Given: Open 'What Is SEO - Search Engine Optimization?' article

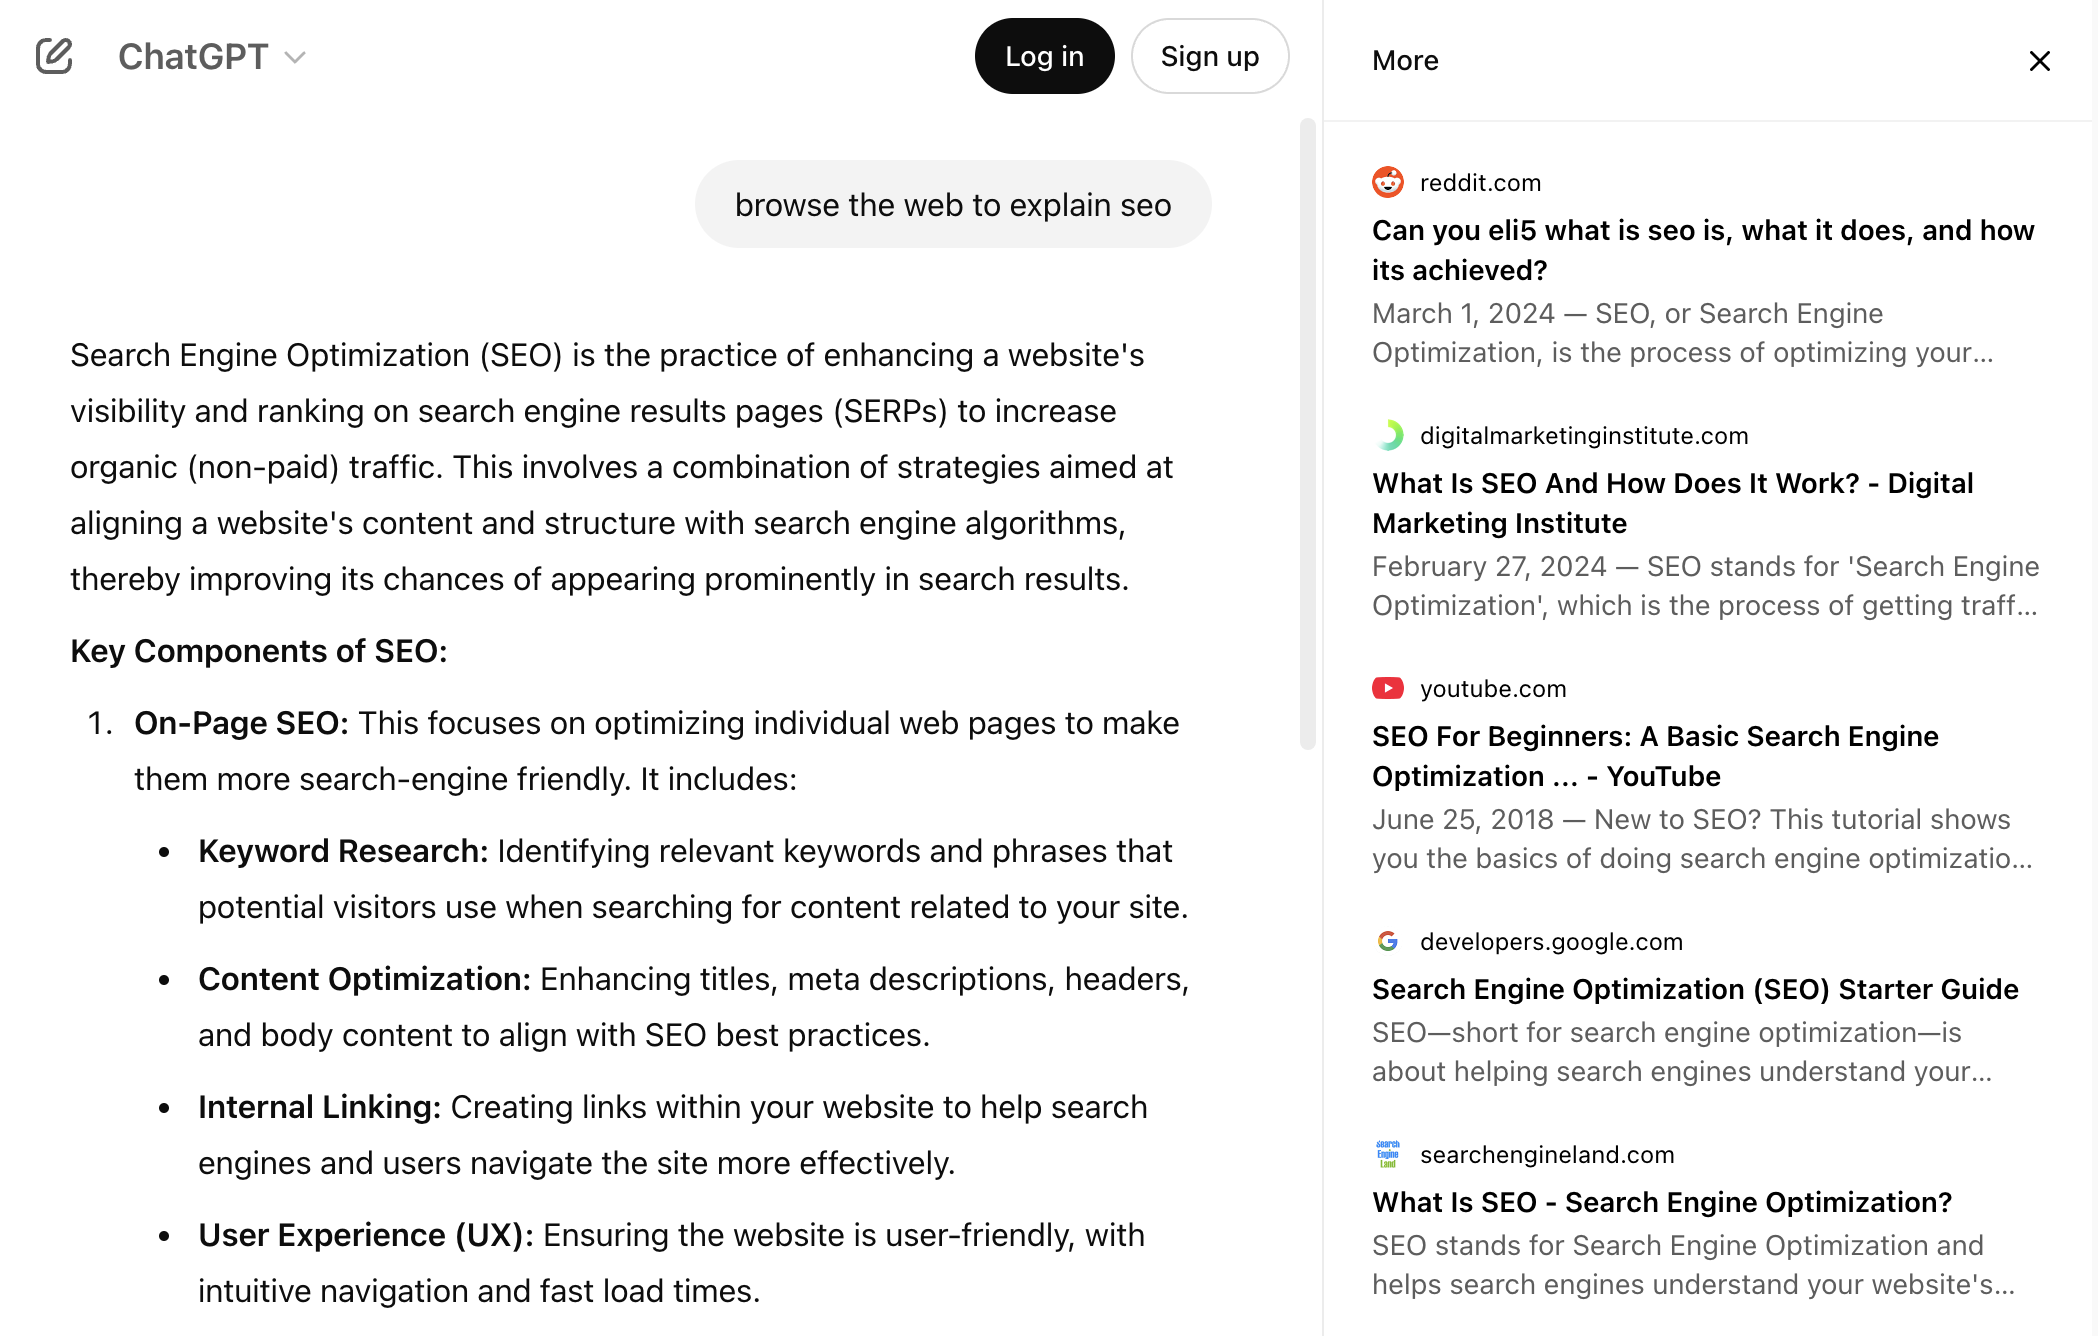Looking at the screenshot, I should pyautogui.click(x=1660, y=1201).
